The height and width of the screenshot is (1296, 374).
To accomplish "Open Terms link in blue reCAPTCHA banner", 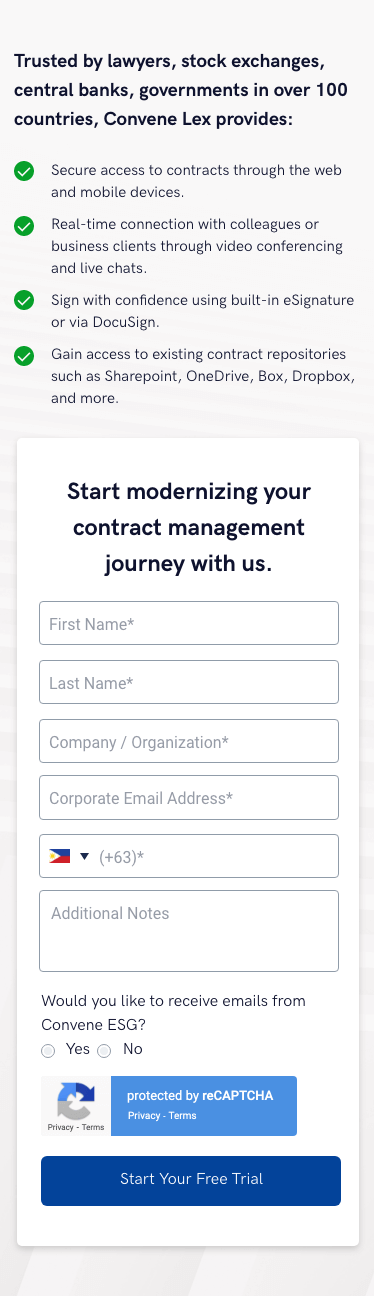I will 183,1116.
